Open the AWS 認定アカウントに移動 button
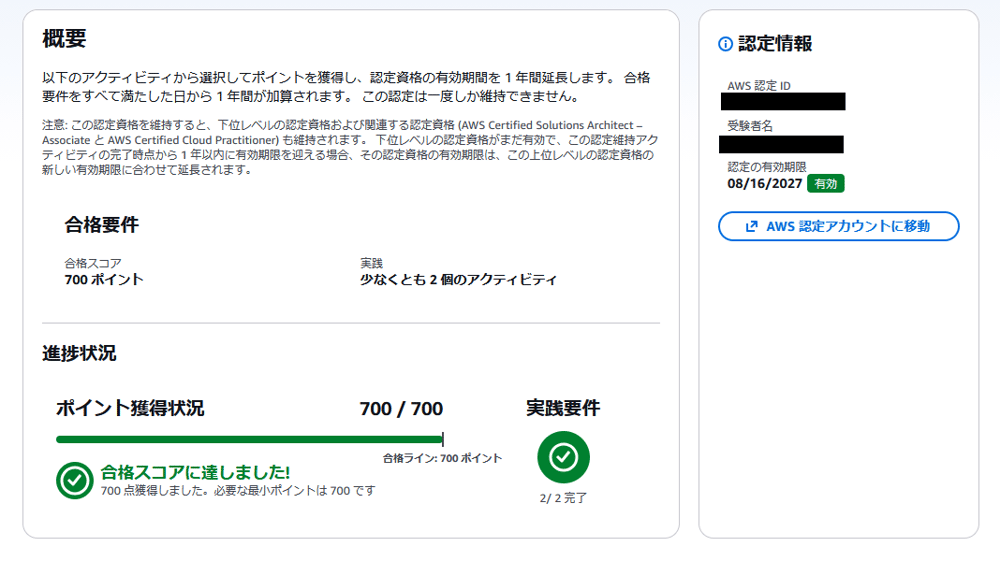 pos(839,226)
